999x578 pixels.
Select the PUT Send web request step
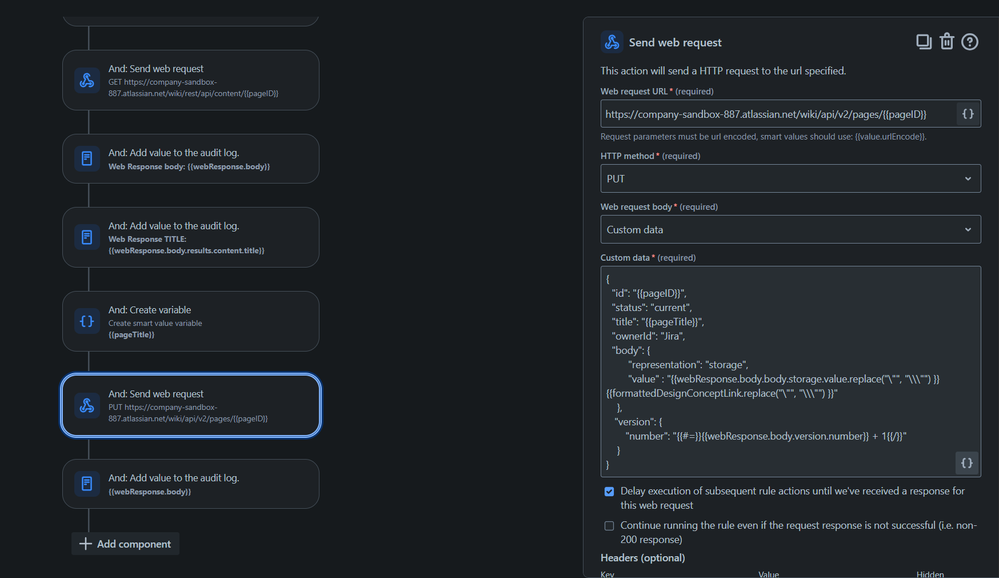click(x=190, y=405)
